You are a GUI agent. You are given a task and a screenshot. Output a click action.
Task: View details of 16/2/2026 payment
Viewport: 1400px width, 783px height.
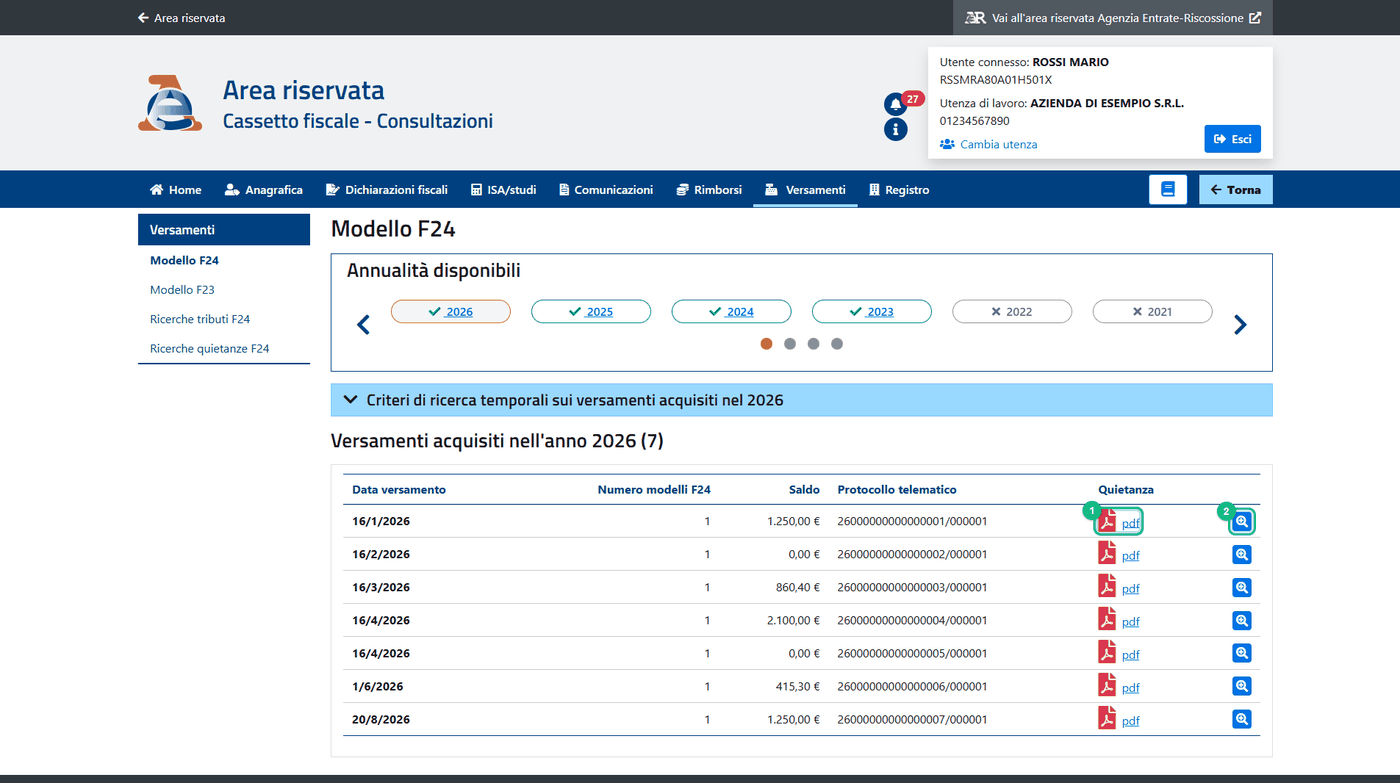[x=1242, y=554]
